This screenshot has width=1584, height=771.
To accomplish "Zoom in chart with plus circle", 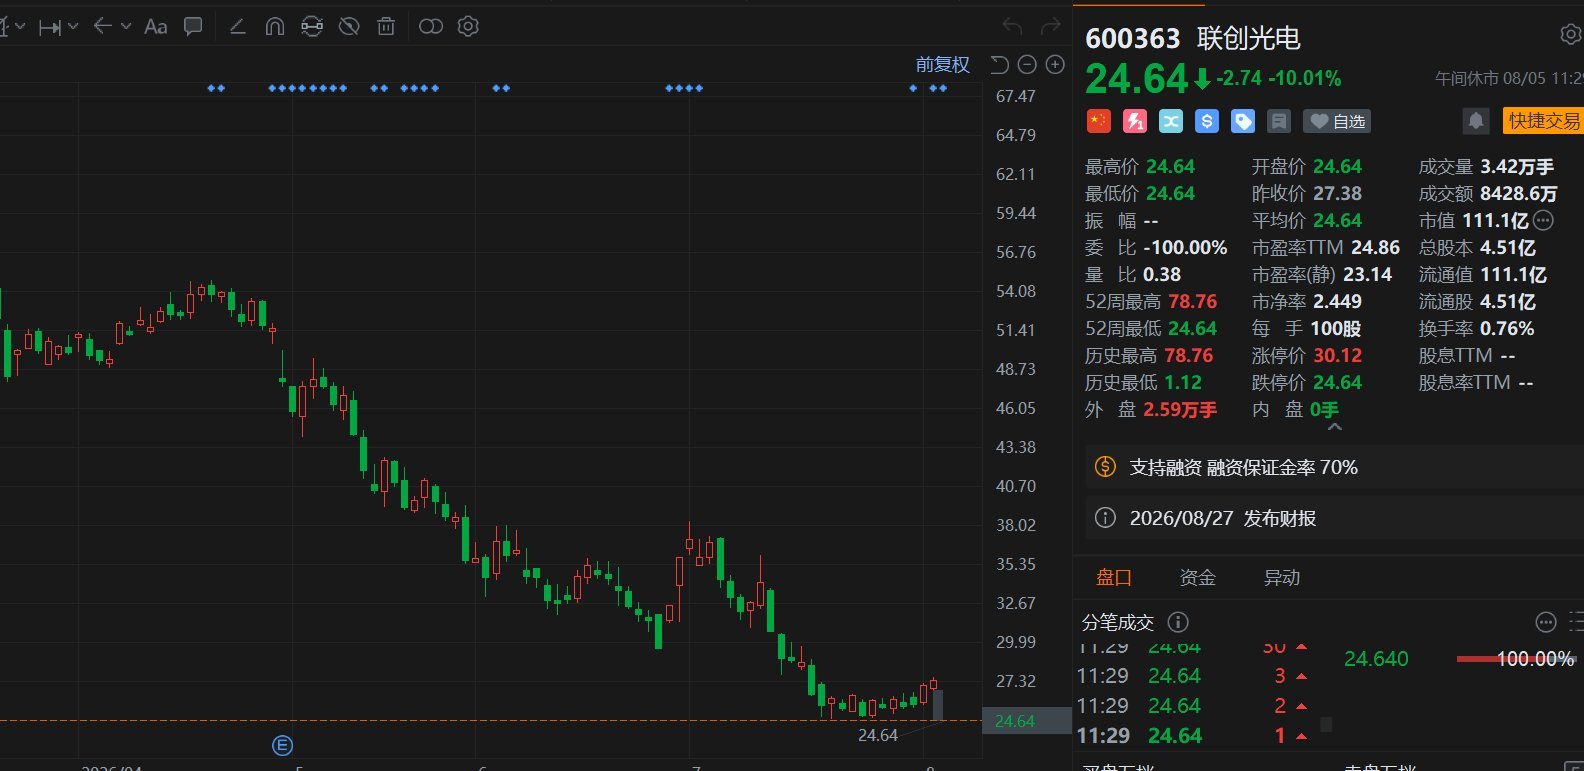I will [x=1055, y=65].
